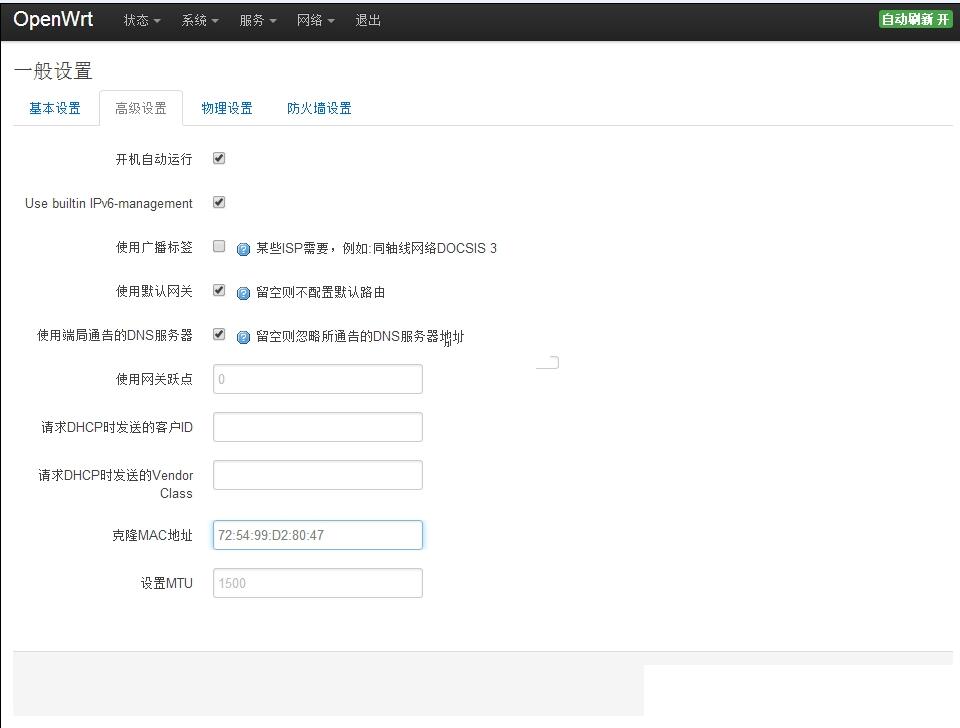Image resolution: width=960 pixels, height=728 pixels.
Task: Click help icon beside 使用端局通告的DNS服务器
Action: tap(243, 337)
